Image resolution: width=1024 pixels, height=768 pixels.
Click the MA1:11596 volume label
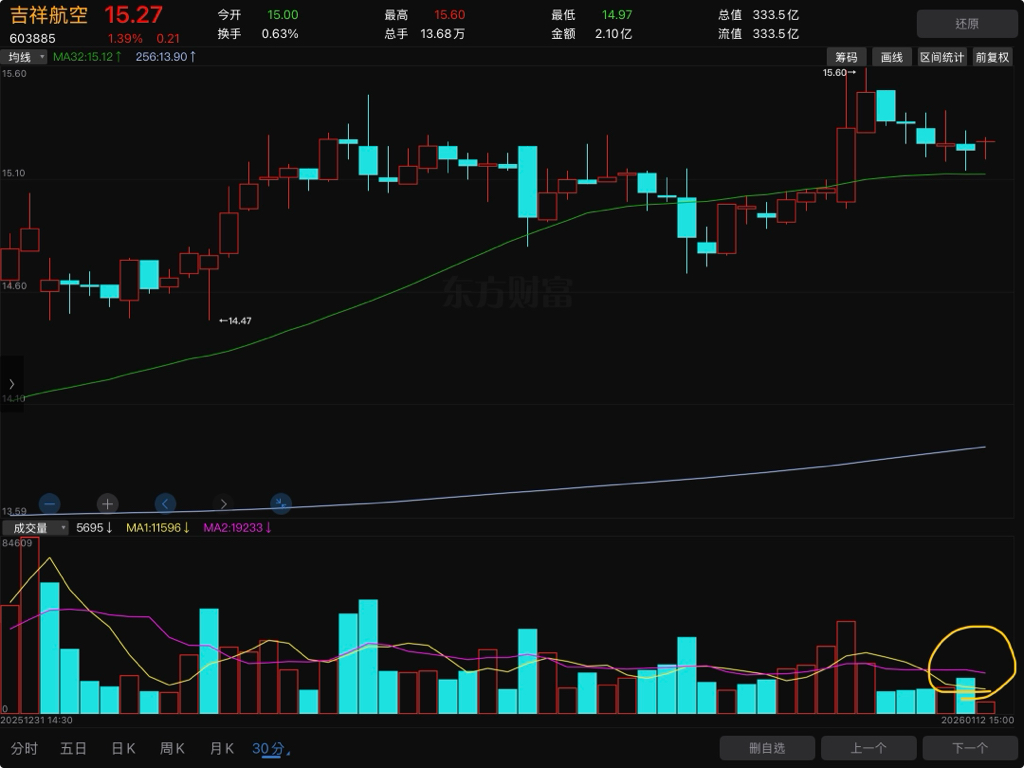(157, 528)
